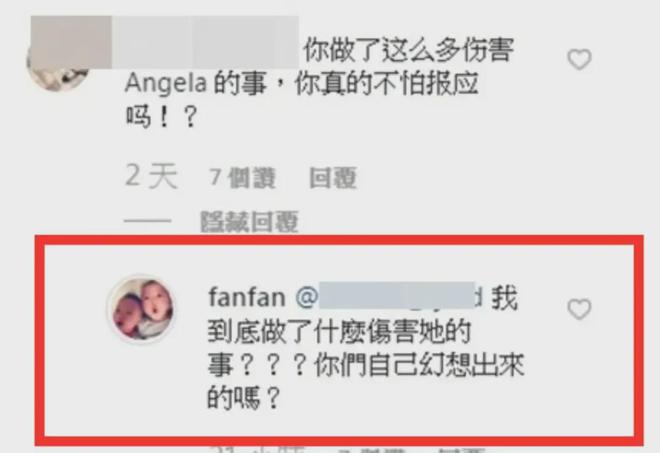
Task: Click the dash line beside 隱藏回覆
Action: [148, 221]
